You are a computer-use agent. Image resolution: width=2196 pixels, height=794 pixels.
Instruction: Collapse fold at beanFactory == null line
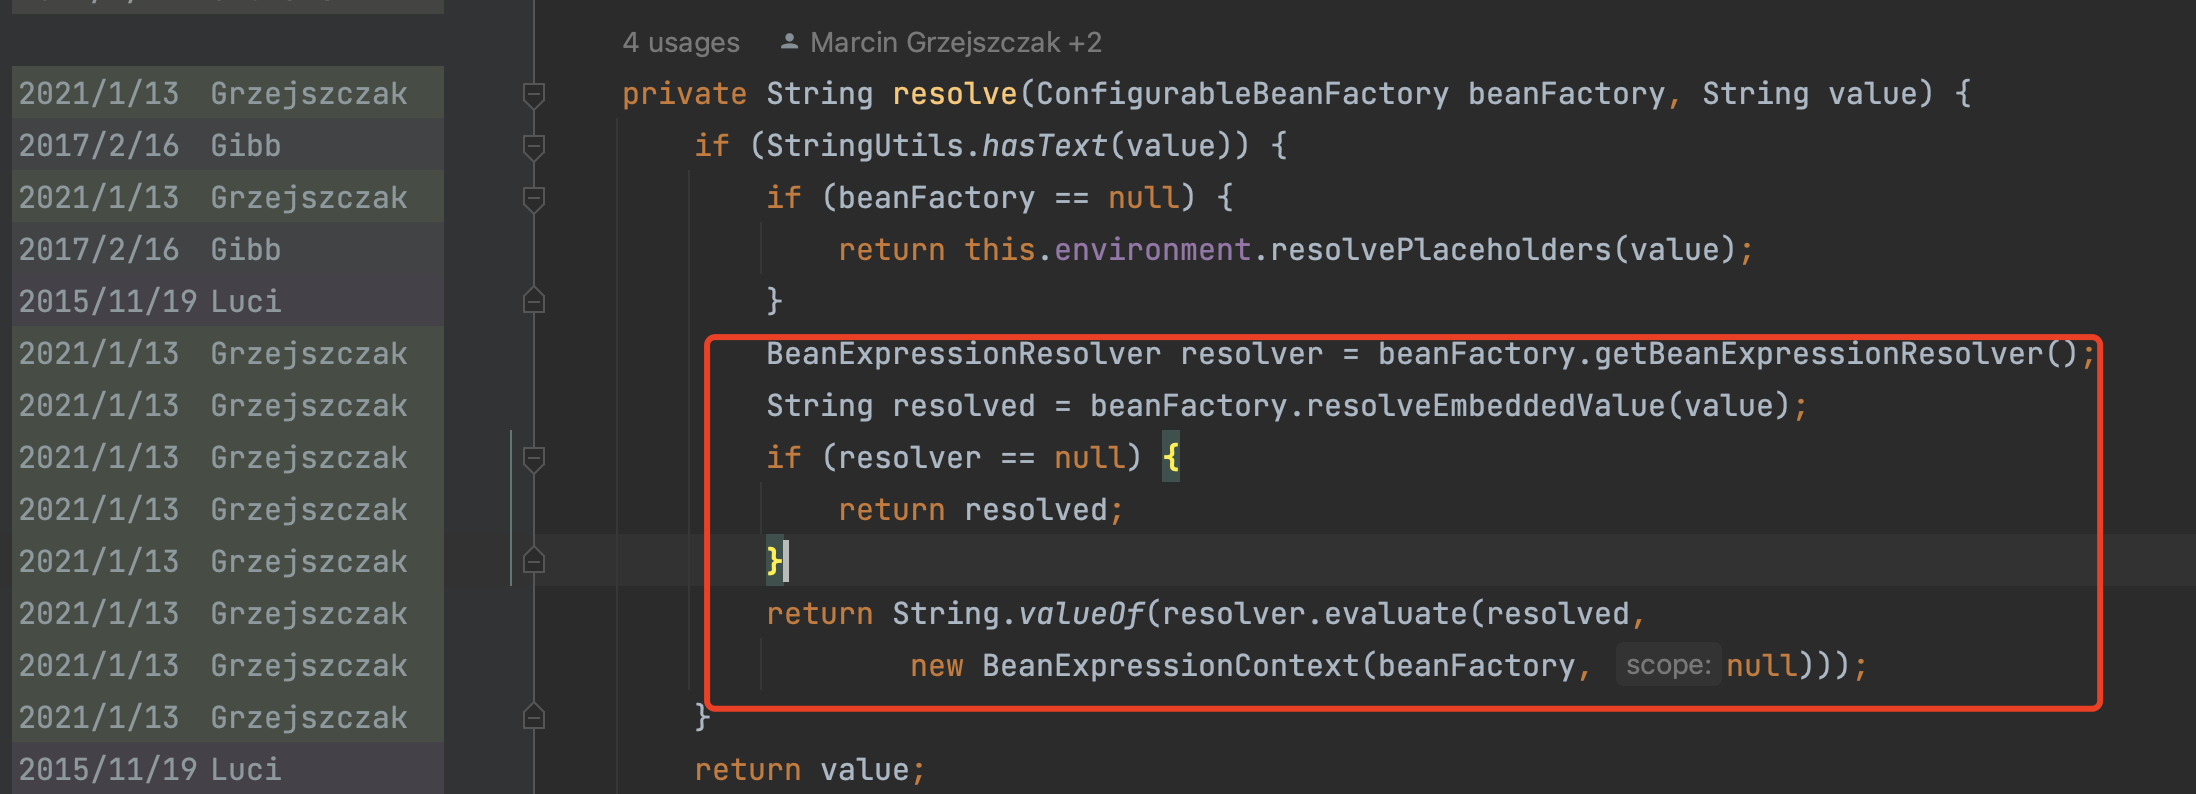pos(534,198)
